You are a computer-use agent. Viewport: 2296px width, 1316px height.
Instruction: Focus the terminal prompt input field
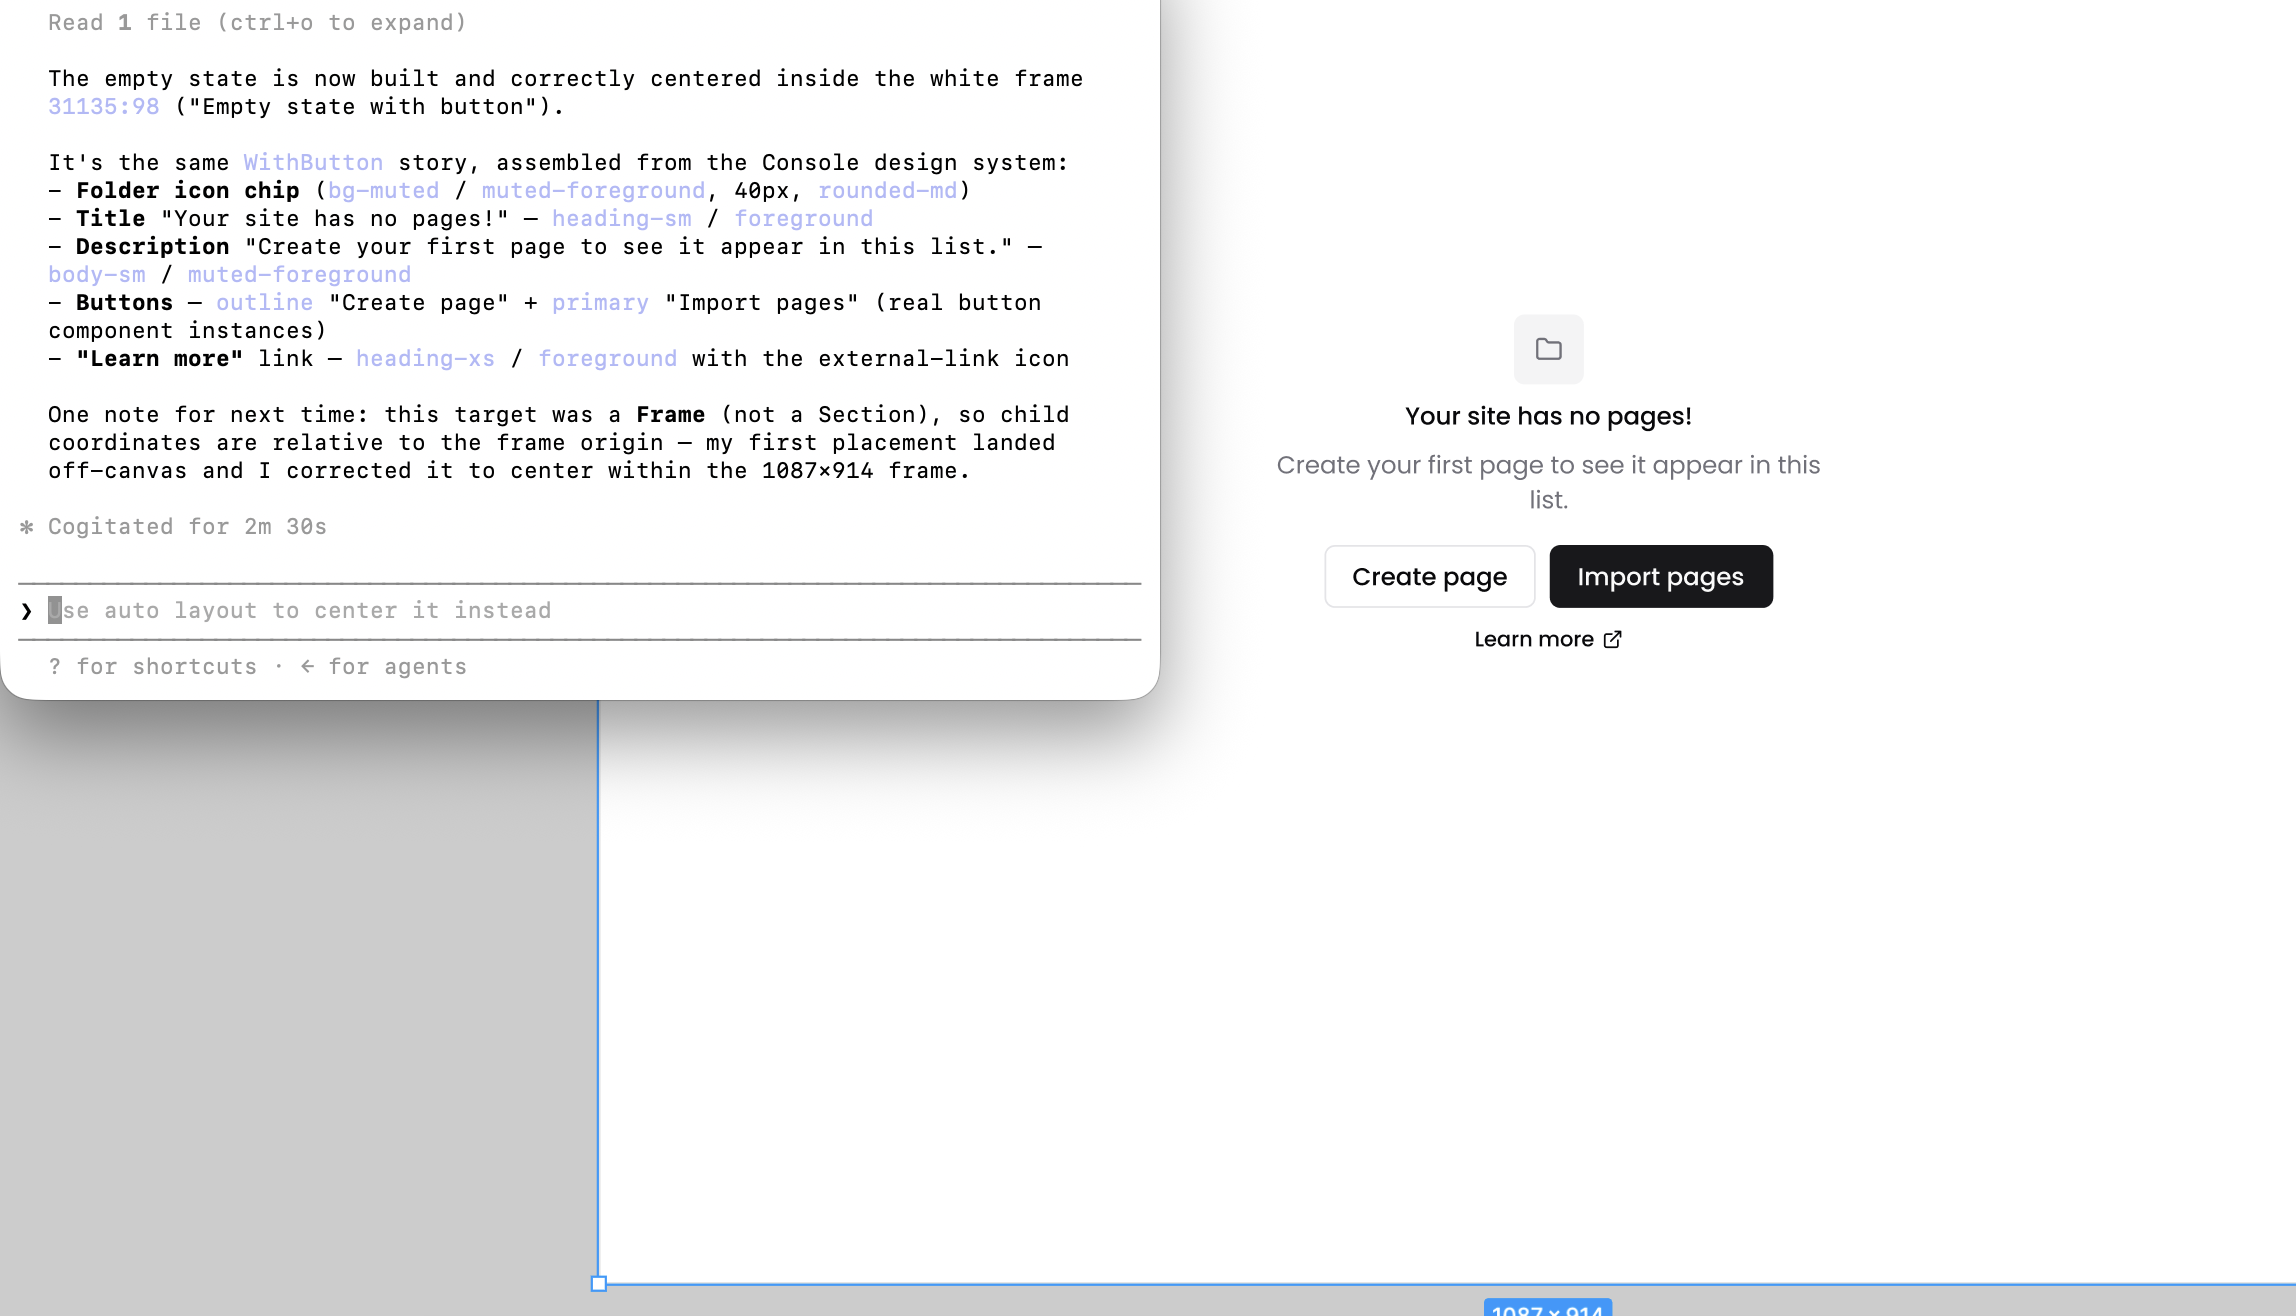click(x=580, y=611)
